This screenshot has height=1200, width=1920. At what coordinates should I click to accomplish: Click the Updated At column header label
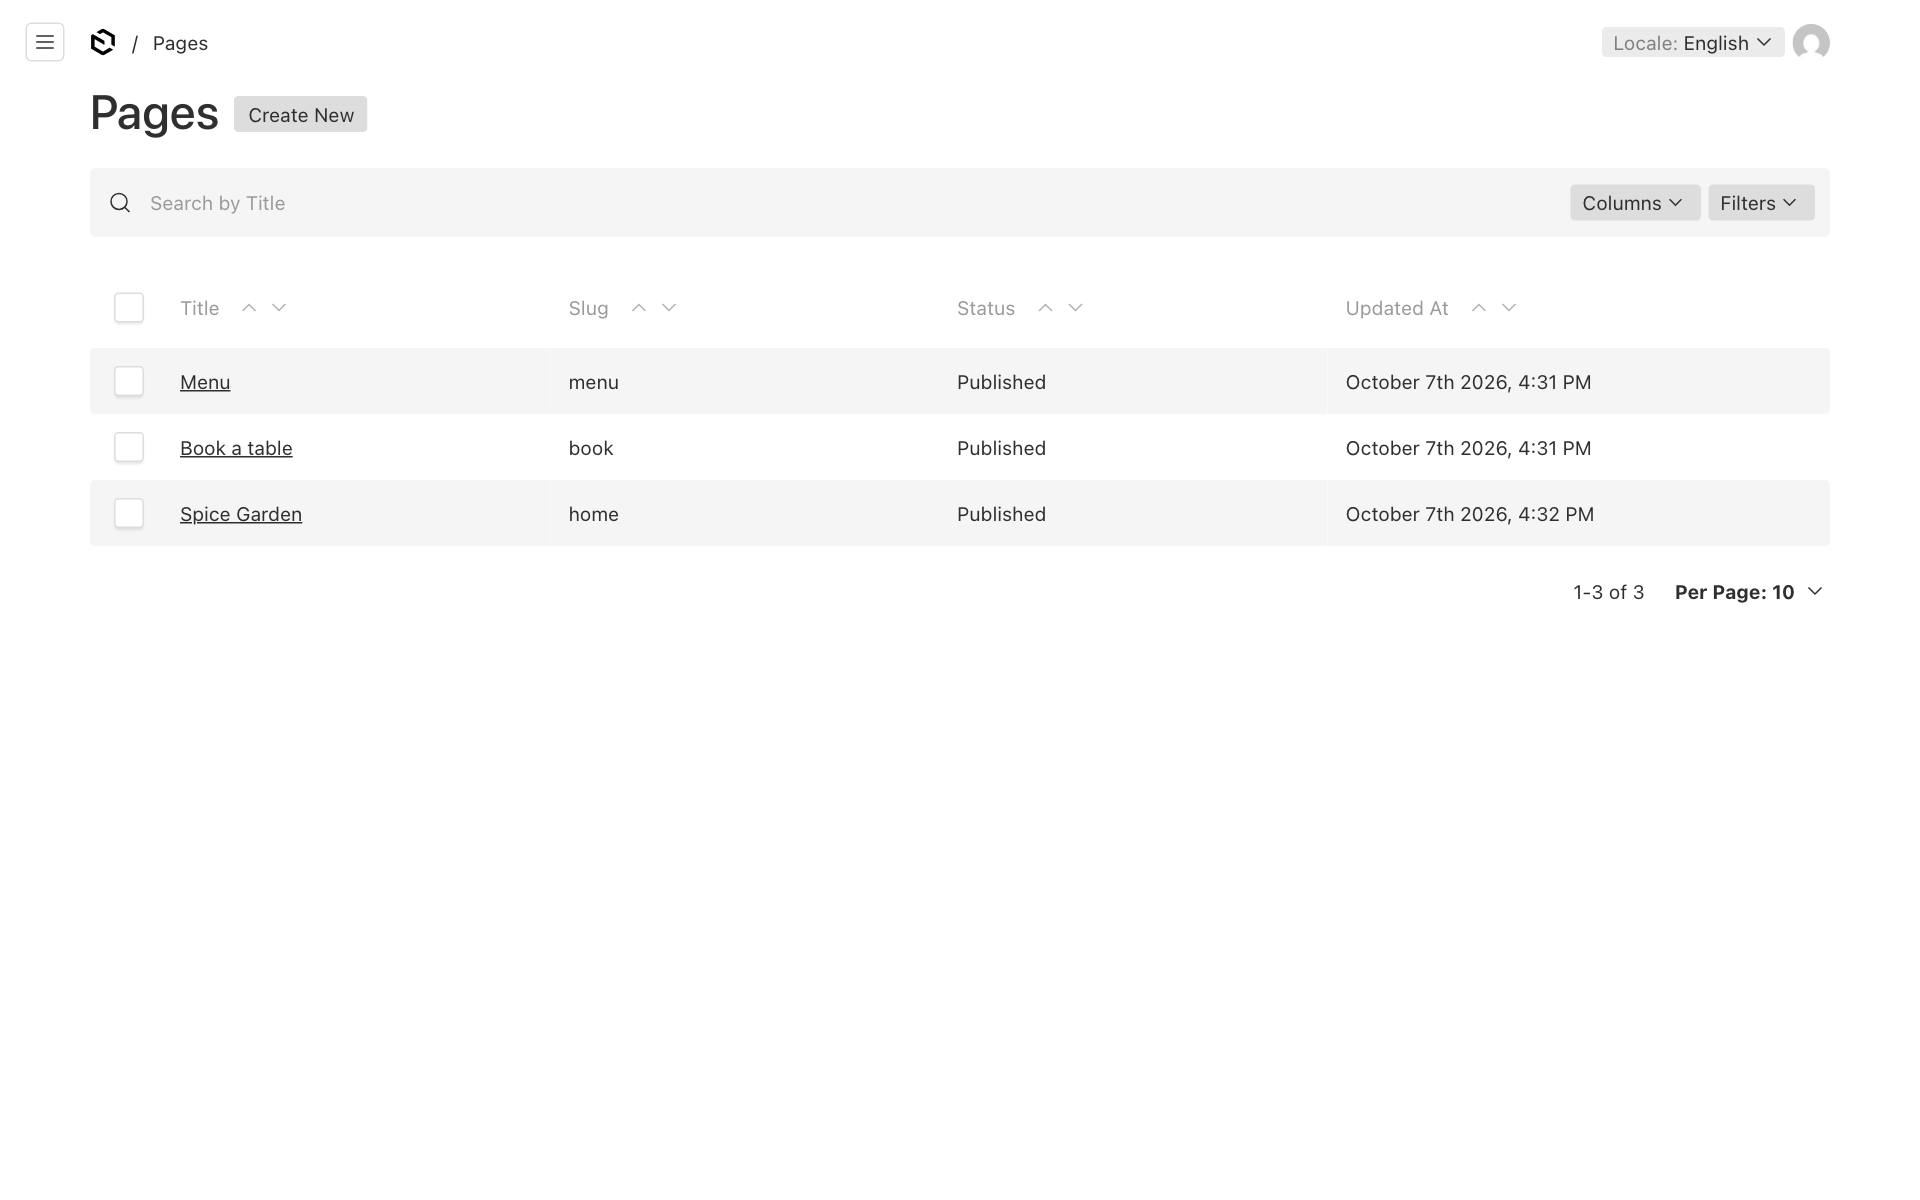[x=1397, y=308]
